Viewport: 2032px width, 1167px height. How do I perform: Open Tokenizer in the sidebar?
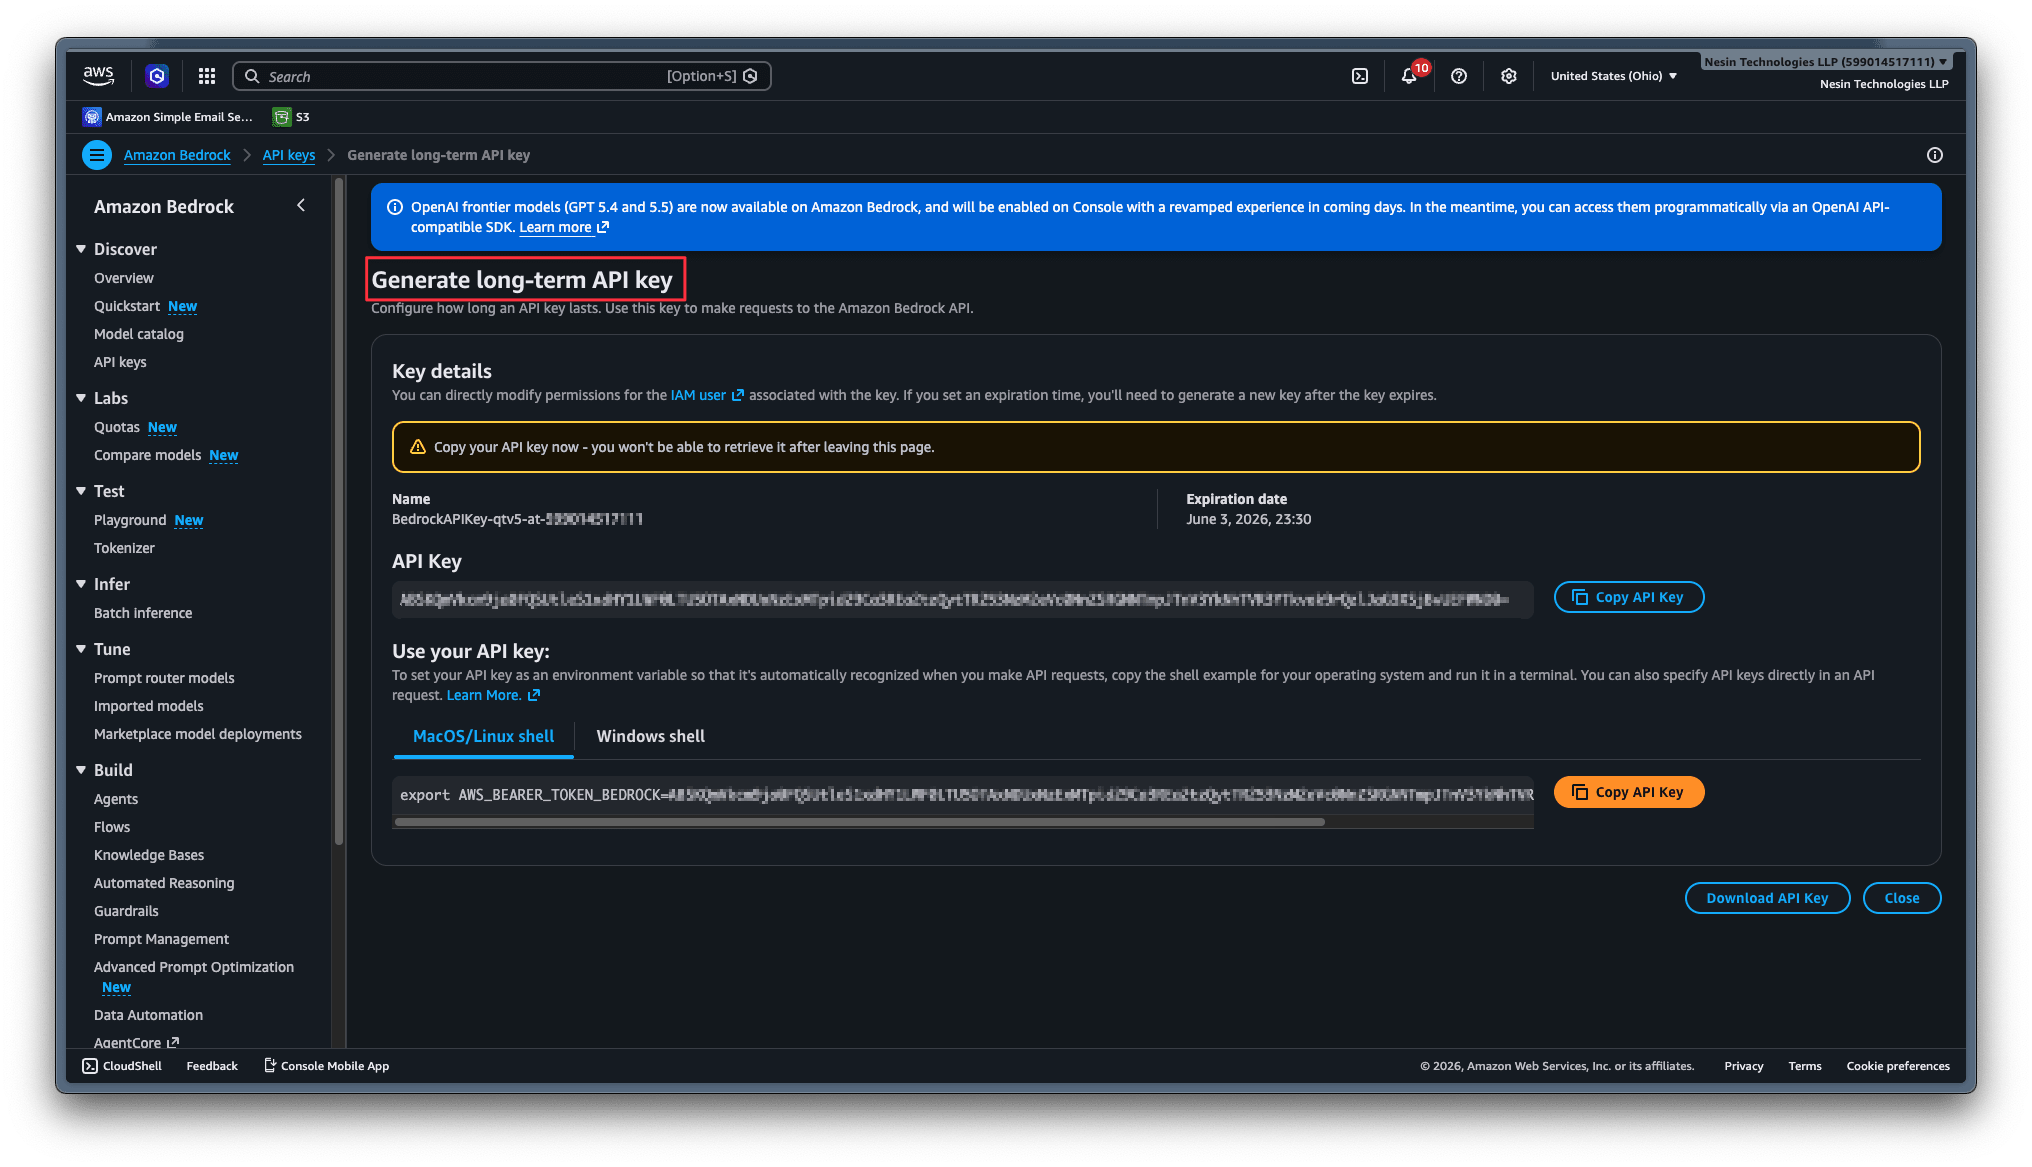click(x=124, y=548)
